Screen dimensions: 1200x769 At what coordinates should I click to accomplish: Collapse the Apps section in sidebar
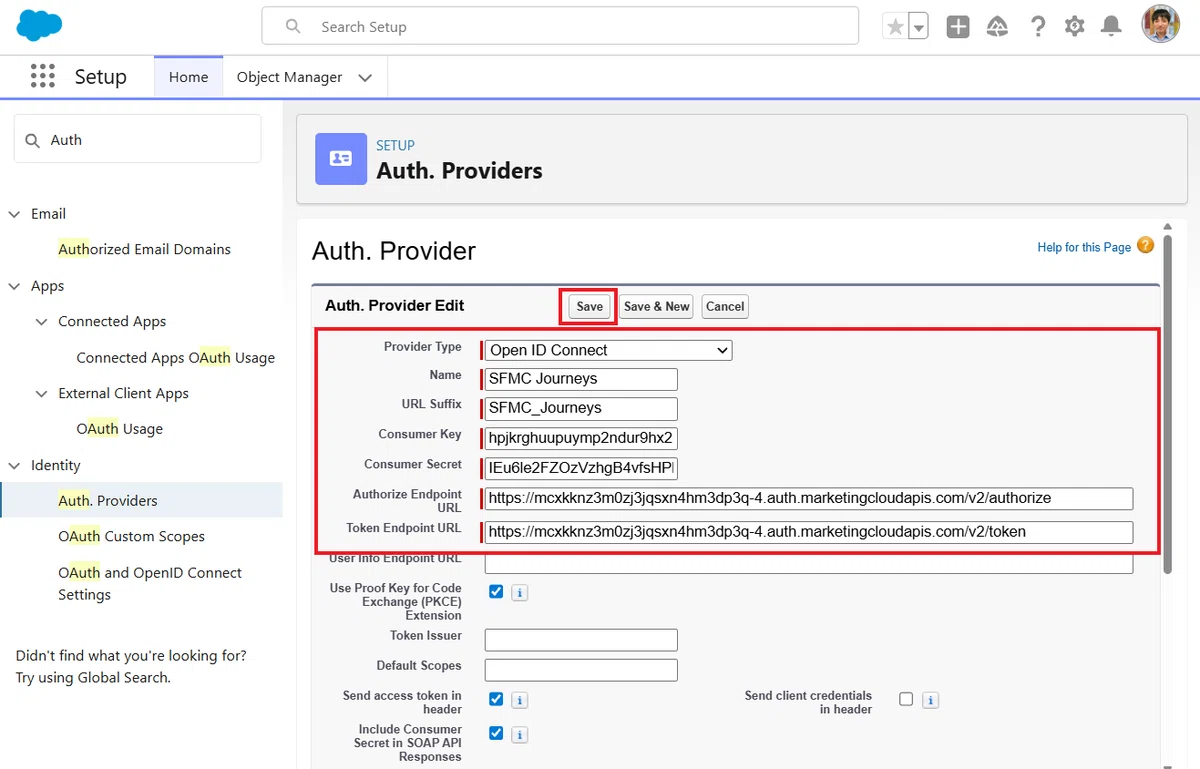pyautogui.click(x=14, y=286)
